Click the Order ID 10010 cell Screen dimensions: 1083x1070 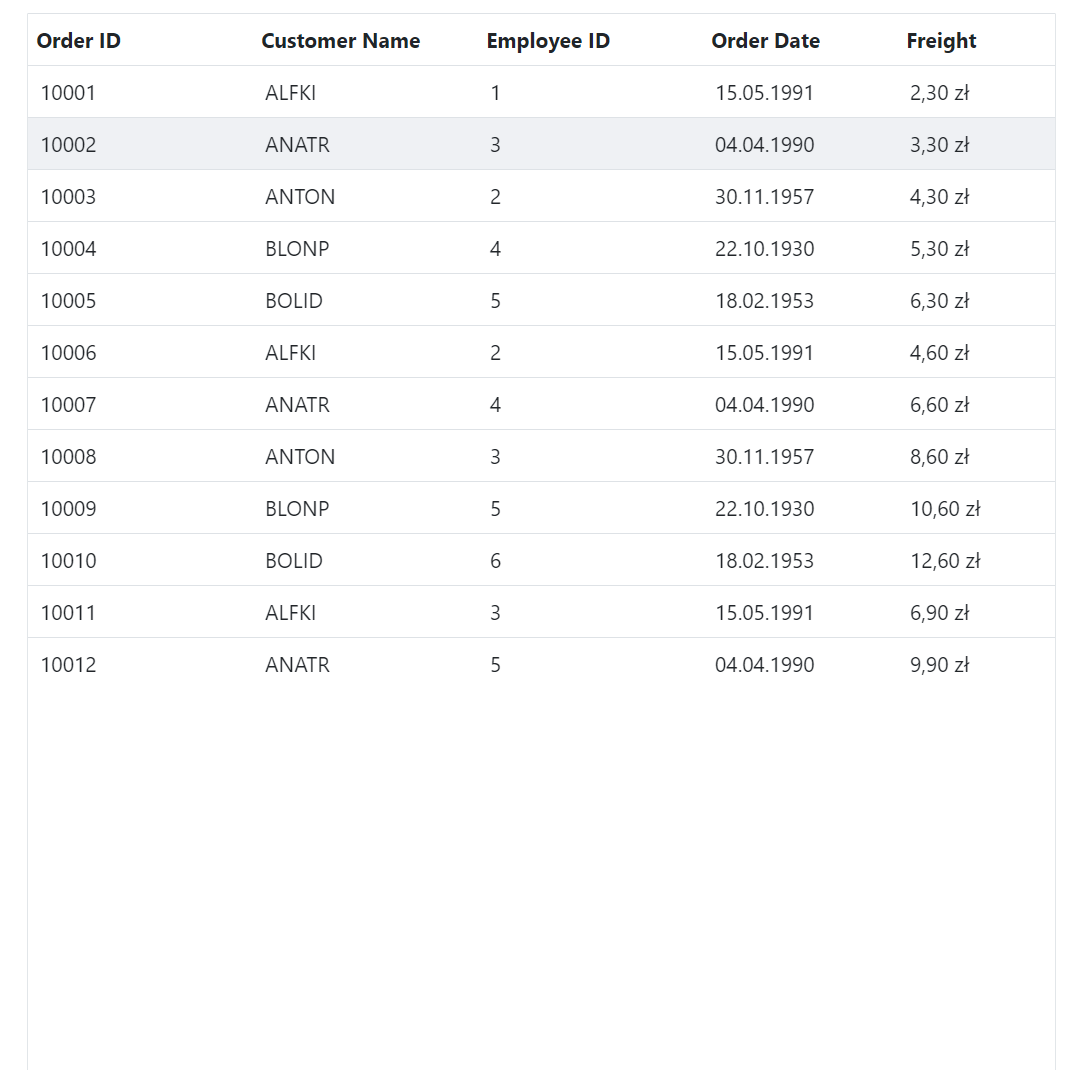[68, 561]
